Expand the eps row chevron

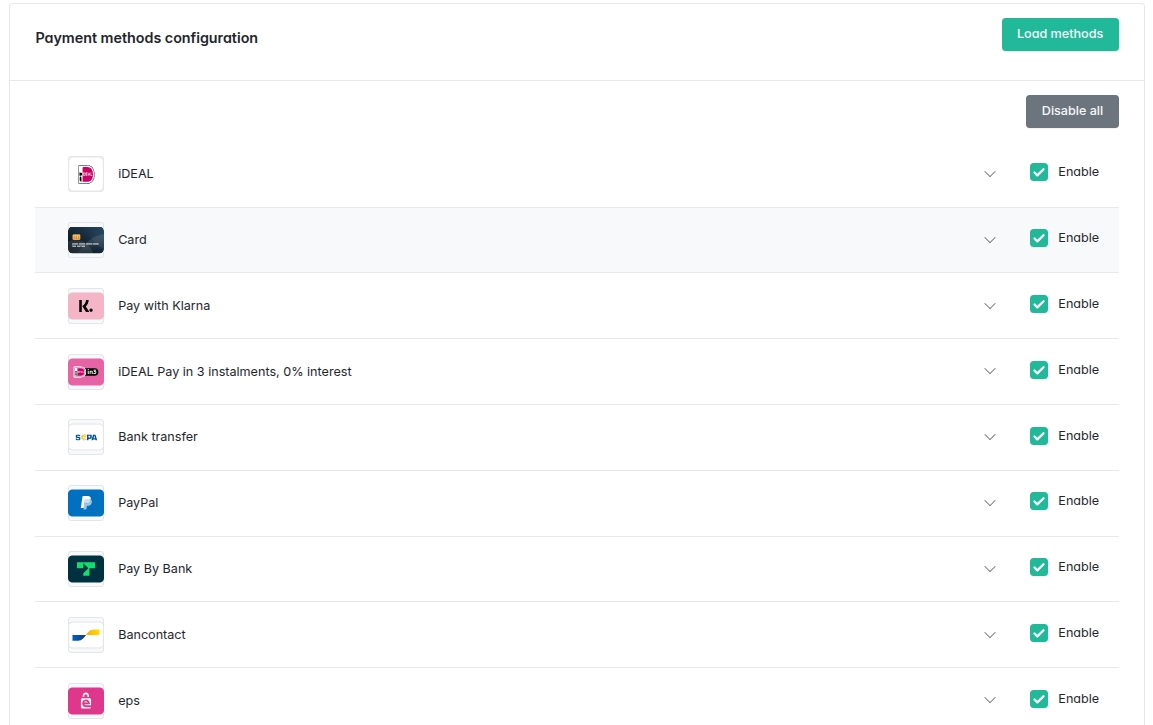click(990, 700)
